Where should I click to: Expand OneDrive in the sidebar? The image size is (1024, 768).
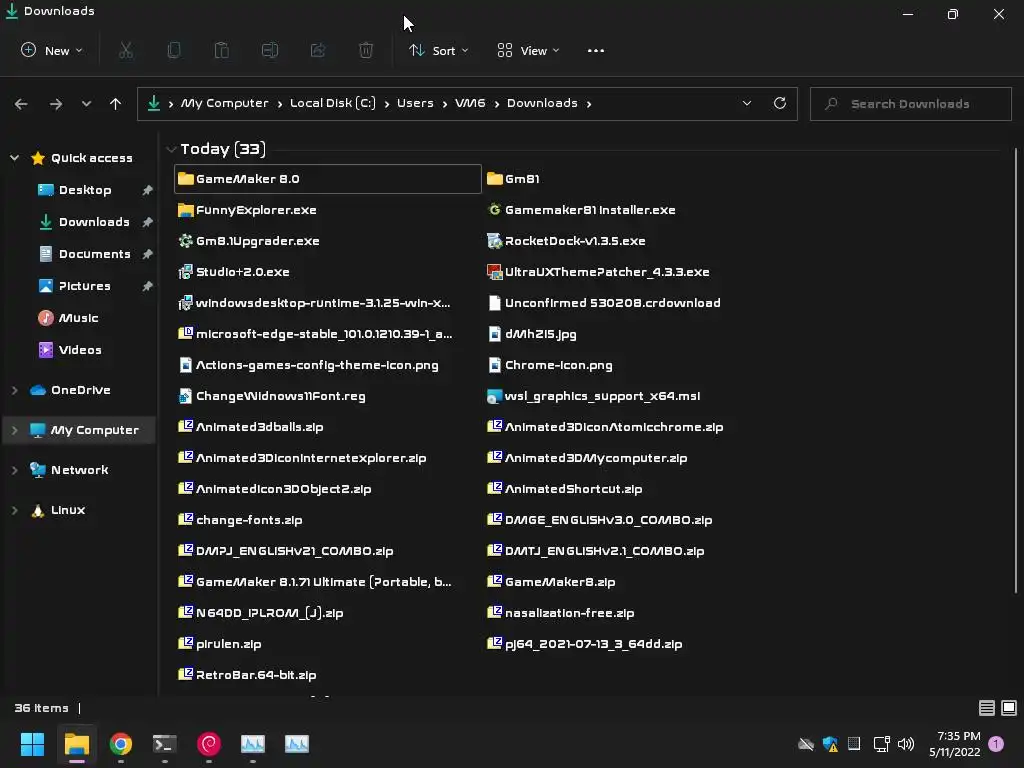[x=14, y=390]
